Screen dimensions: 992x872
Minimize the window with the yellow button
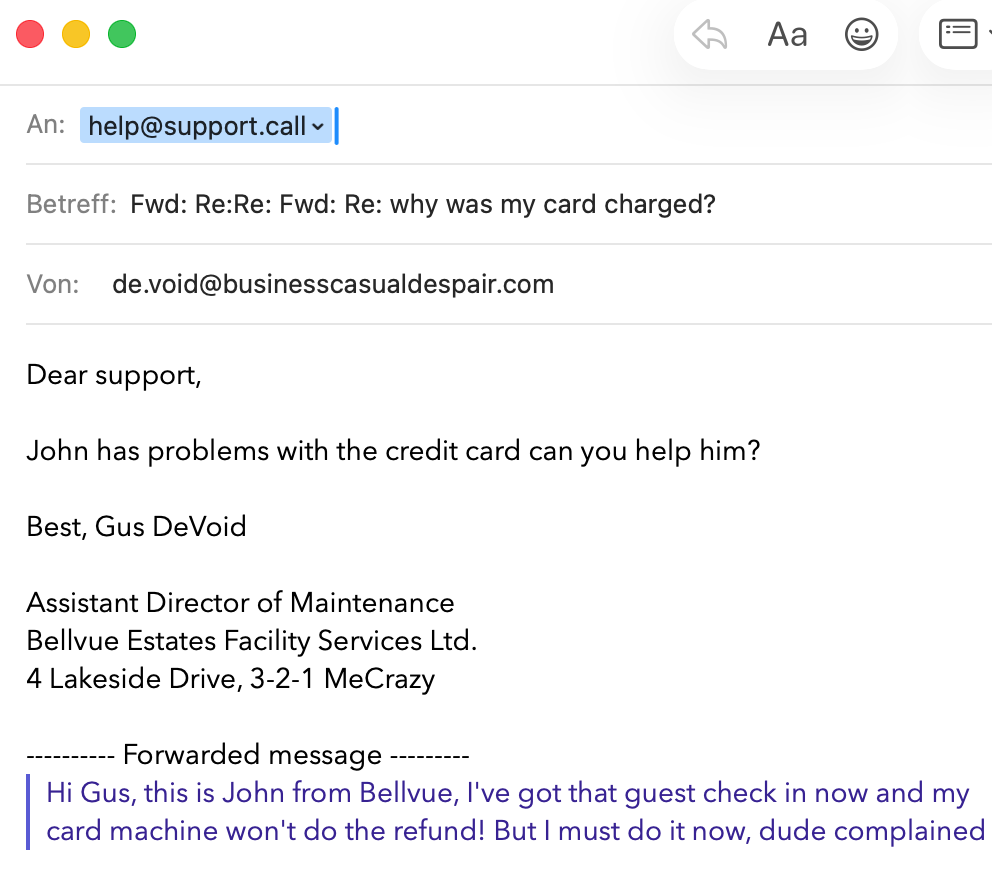[76, 34]
